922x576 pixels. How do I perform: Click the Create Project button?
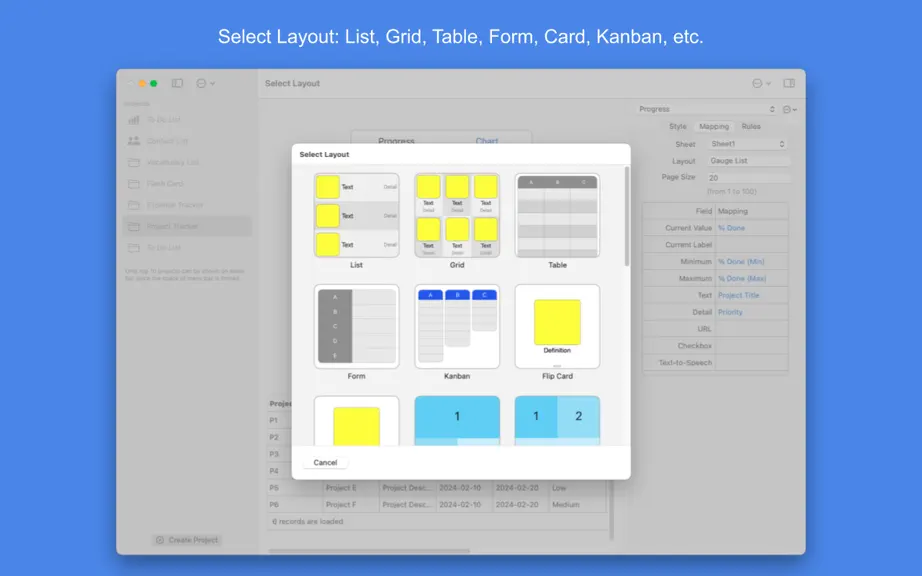tap(187, 540)
